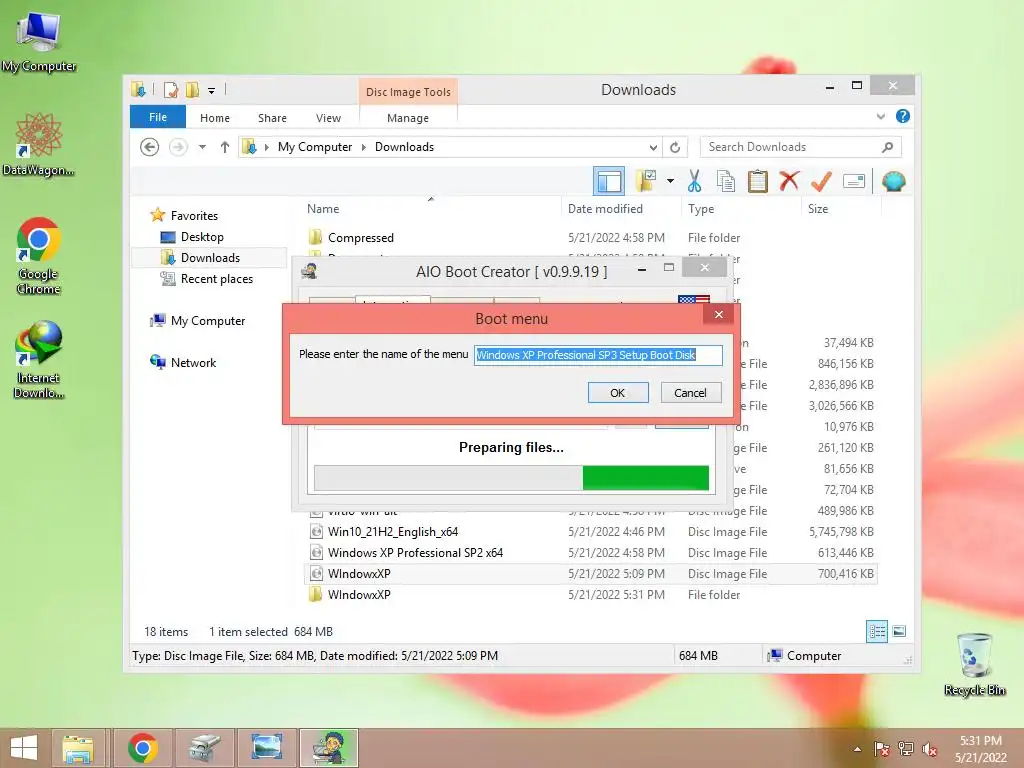Image resolution: width=1024 pixels, height=768 pixels.
Task: Click the Forward navigation arrow
Action: click(178, 147)
